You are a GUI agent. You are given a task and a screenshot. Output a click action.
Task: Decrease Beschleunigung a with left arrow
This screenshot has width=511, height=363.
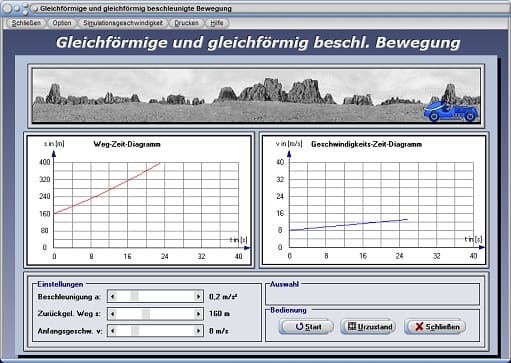tap(112, 296)
